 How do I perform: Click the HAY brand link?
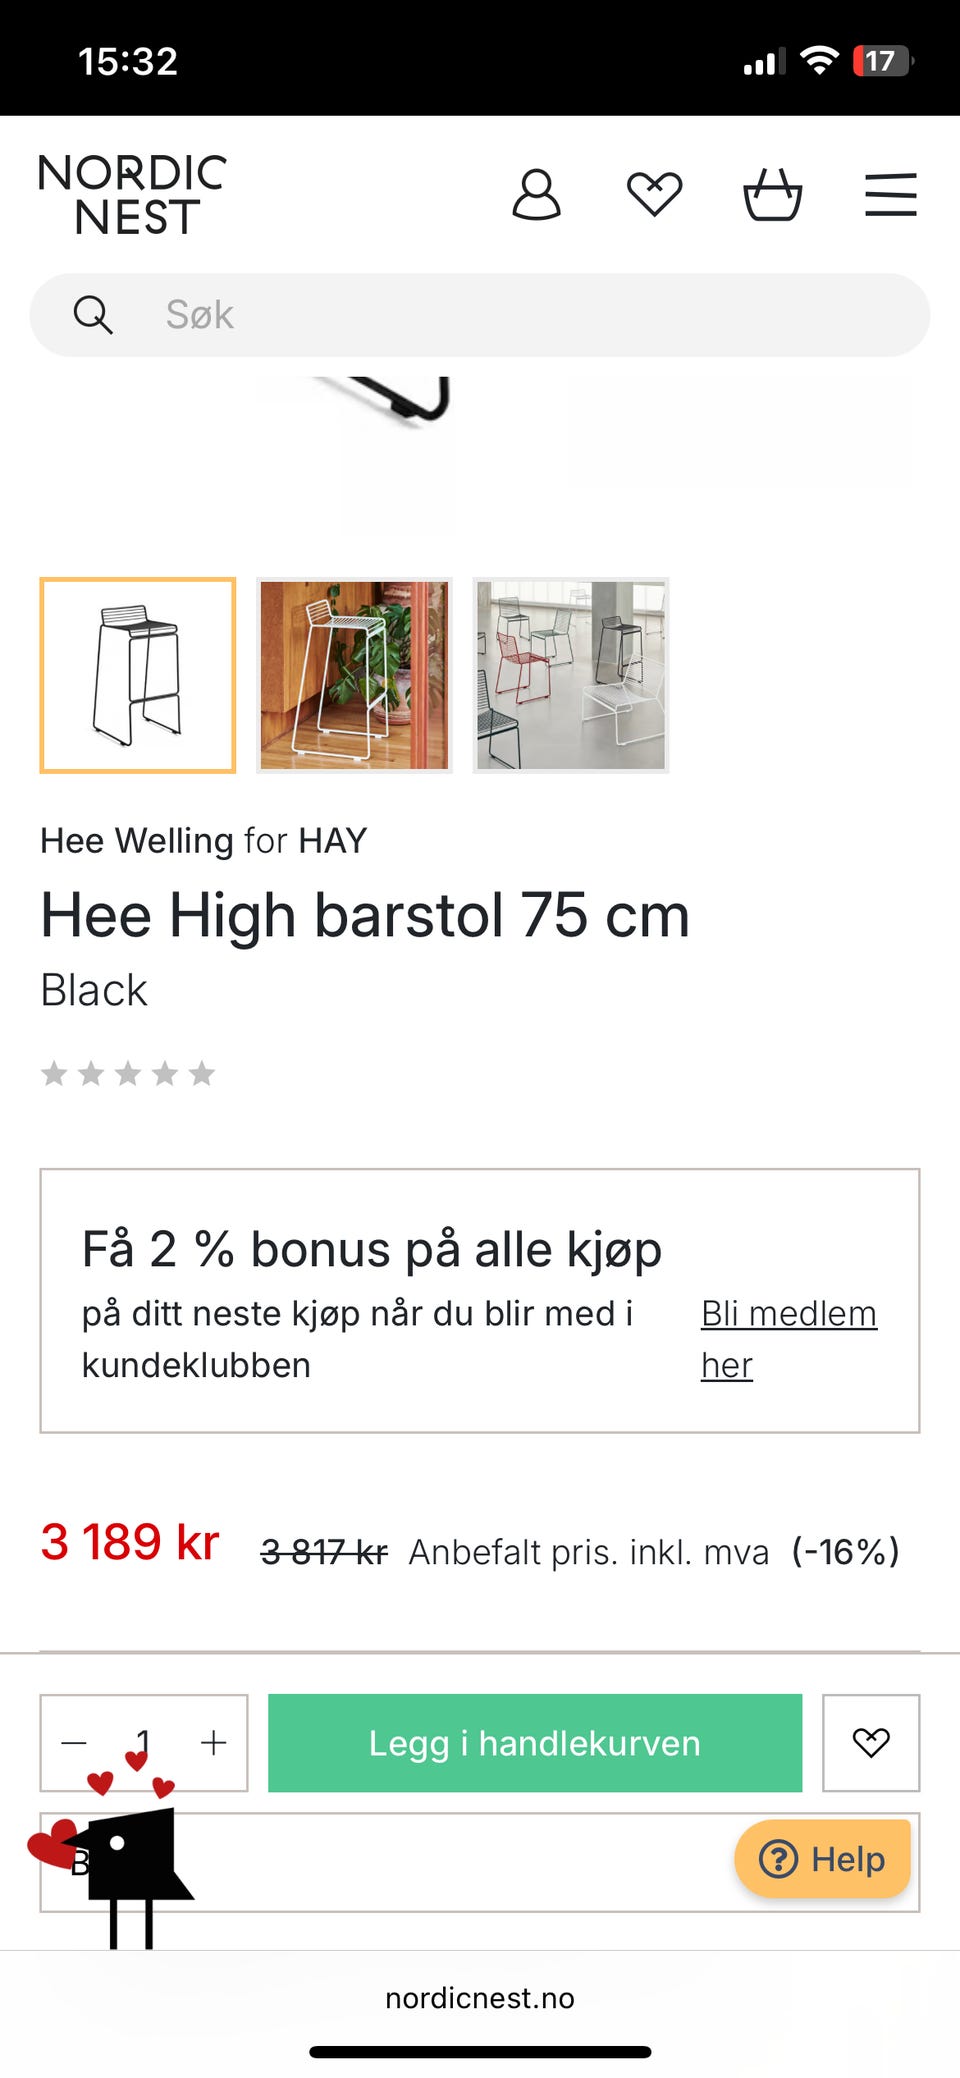coord(333,841)
